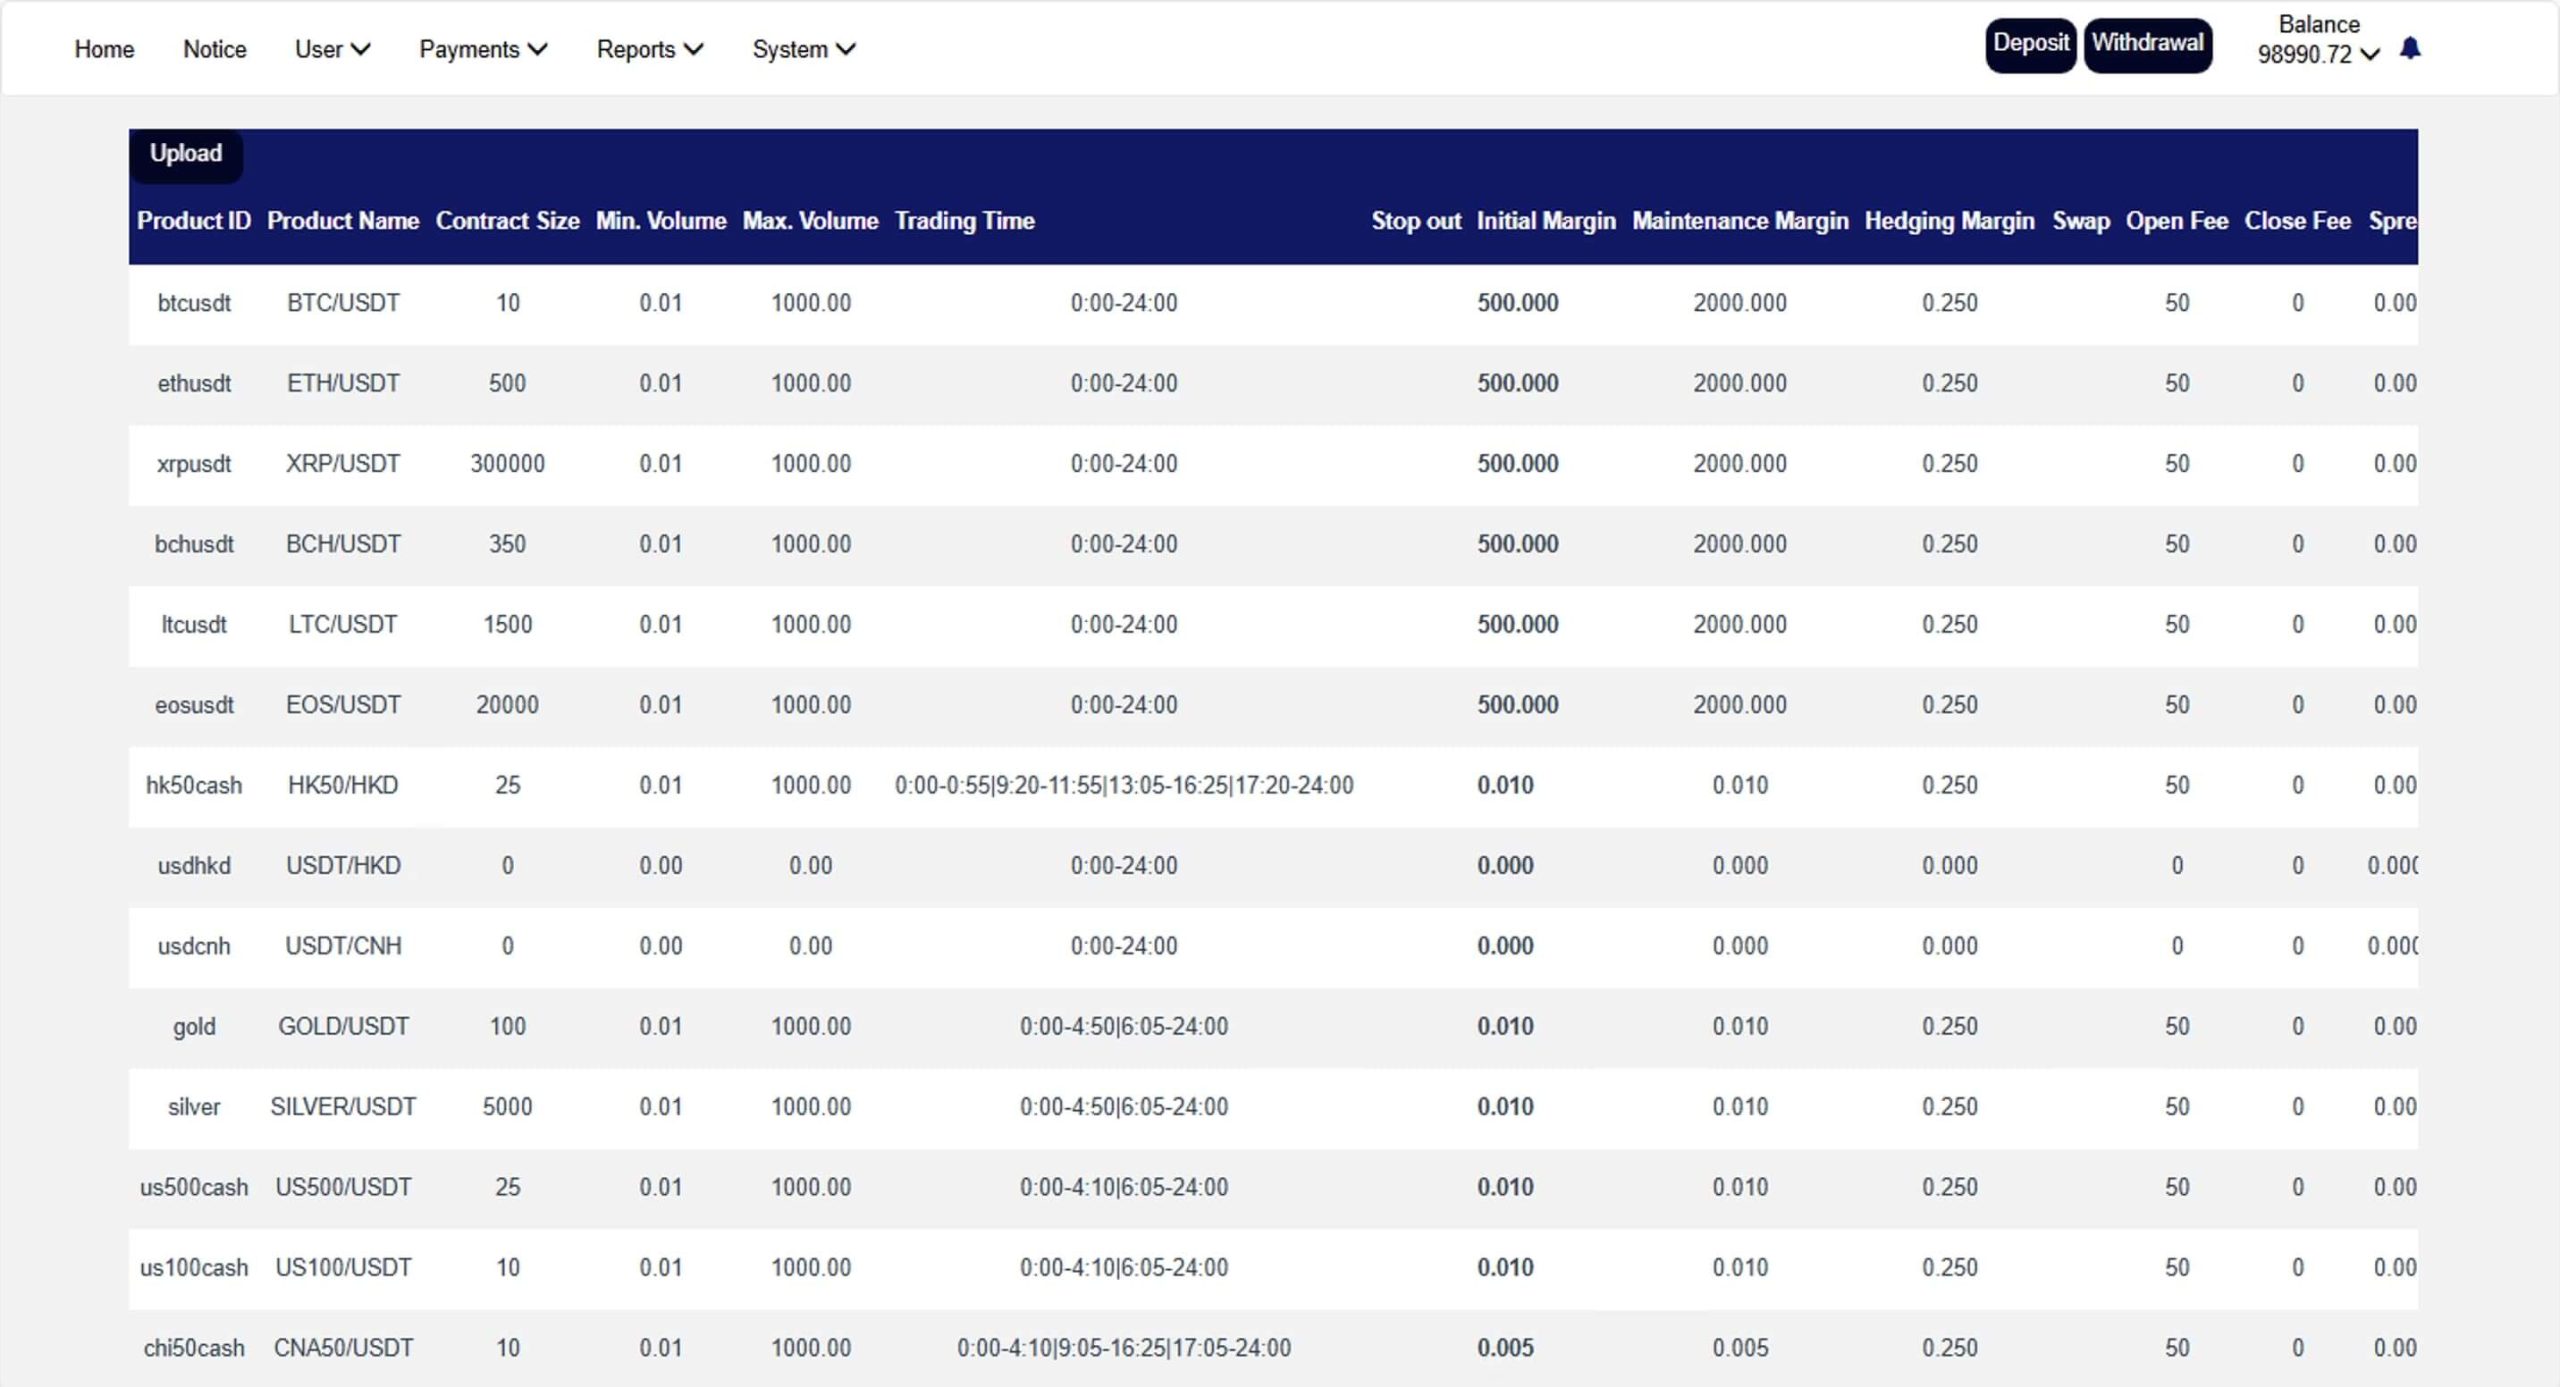Click the Contract Size column header
2560x1387 pixels.
click(x=507, y=221)
